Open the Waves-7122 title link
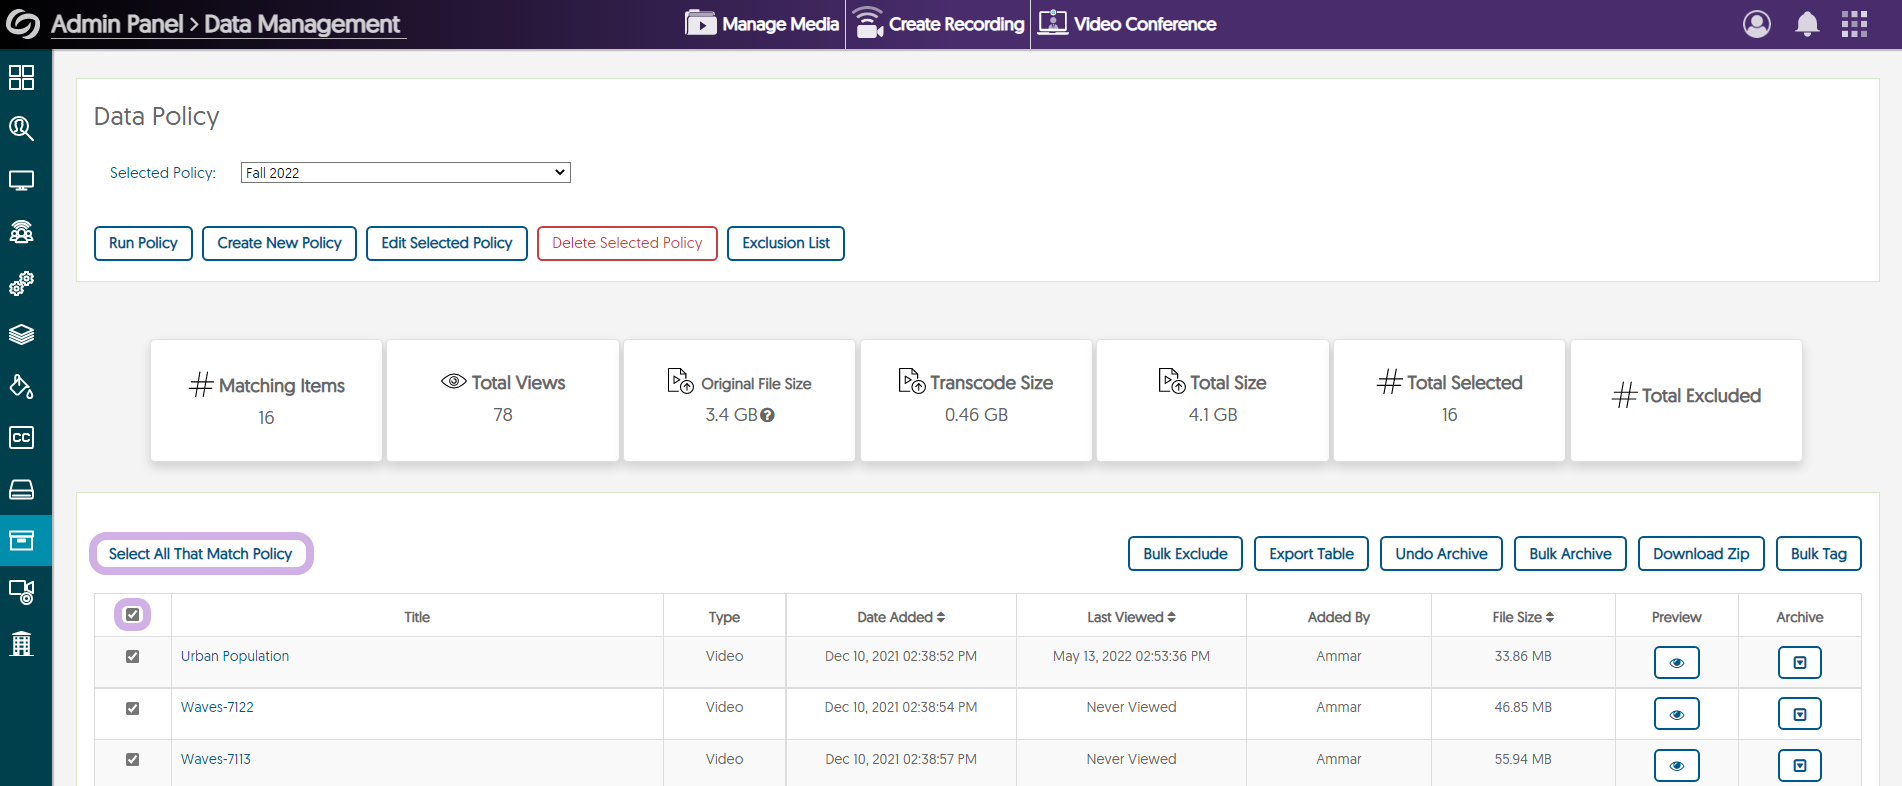1902x786 pixels. click(217, 707)
